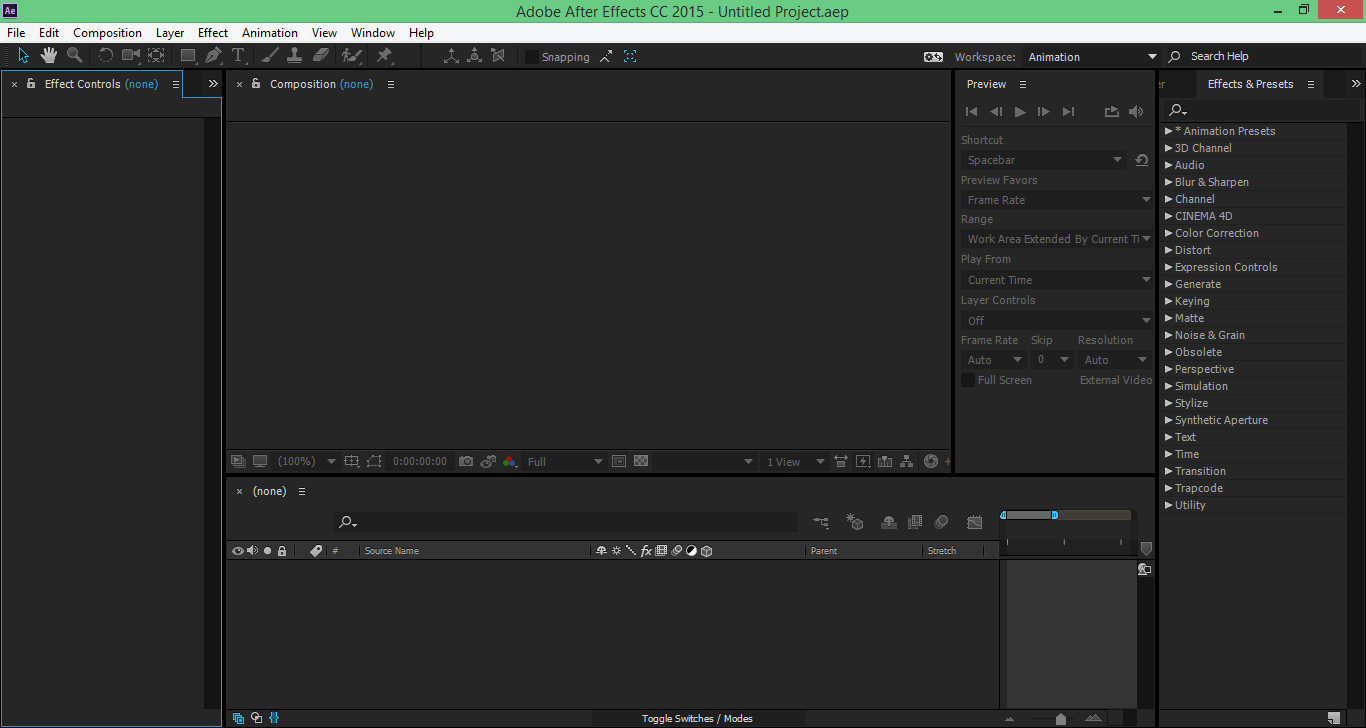This screenshot has height=728, width=1366.
Task: Open the Composition menu
Action: [x=107, y=33]
